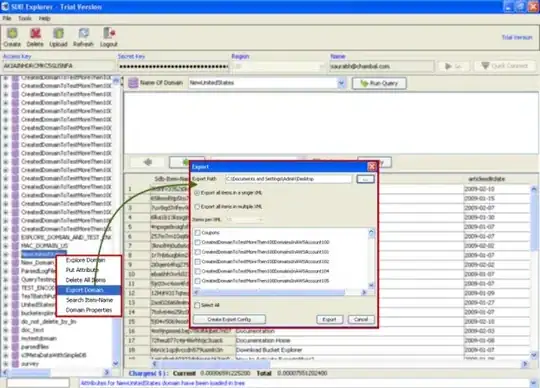Click the Cancel button in Export dialog
The height and width of the screenshot is (388, 540).
pos(361,319)
